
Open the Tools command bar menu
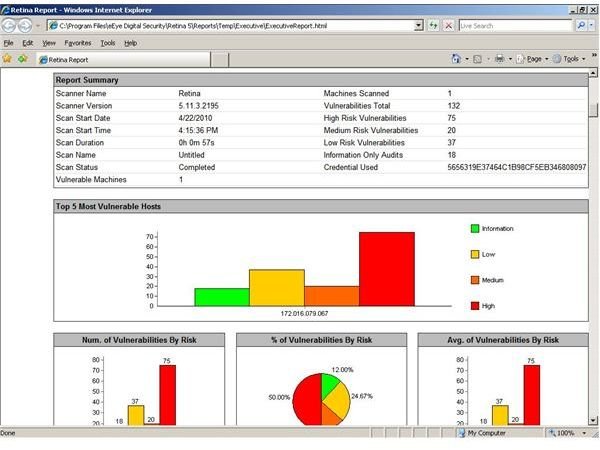[569, 59]
